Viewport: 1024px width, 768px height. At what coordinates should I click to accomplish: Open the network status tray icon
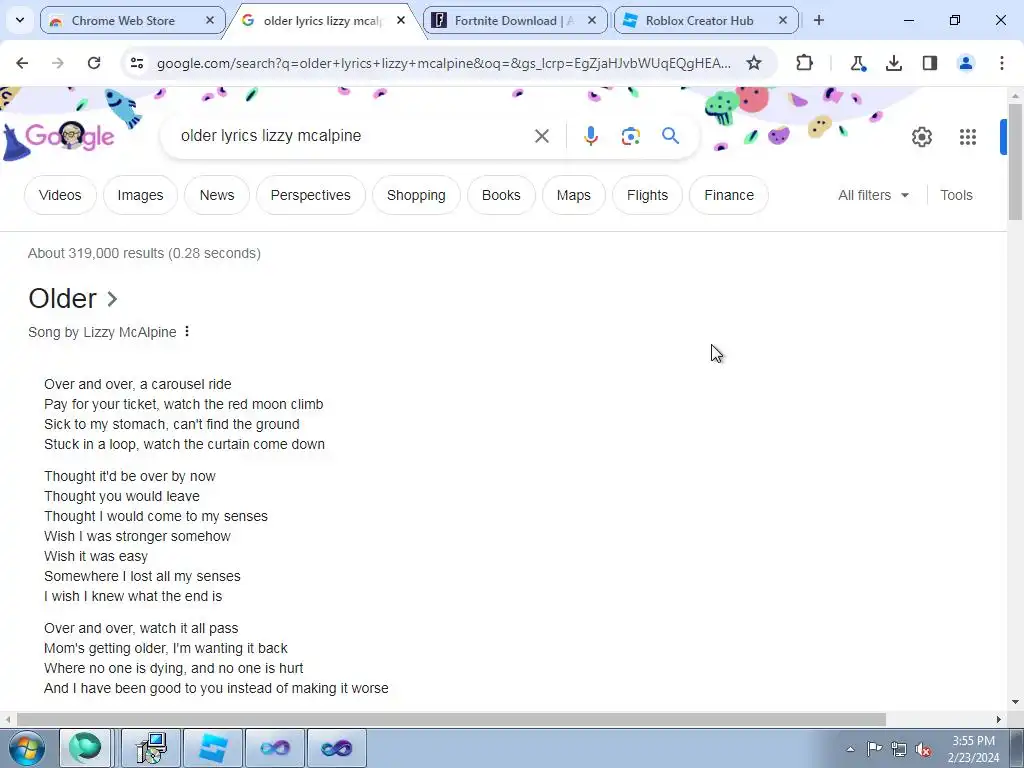(899, 749)
